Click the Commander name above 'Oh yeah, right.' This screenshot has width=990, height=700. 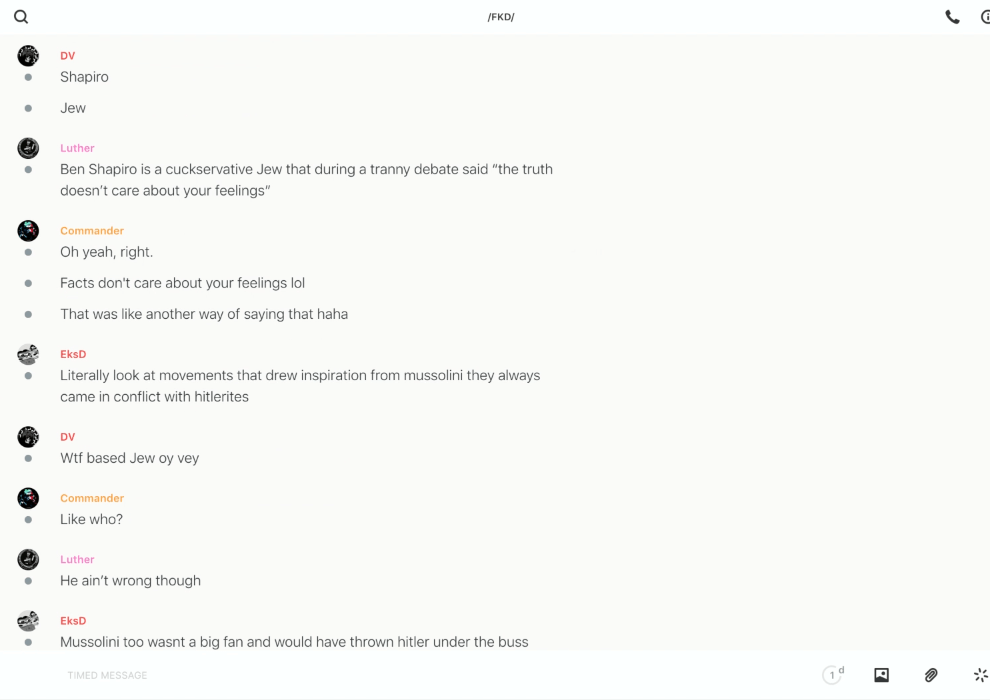pos(92,231)
